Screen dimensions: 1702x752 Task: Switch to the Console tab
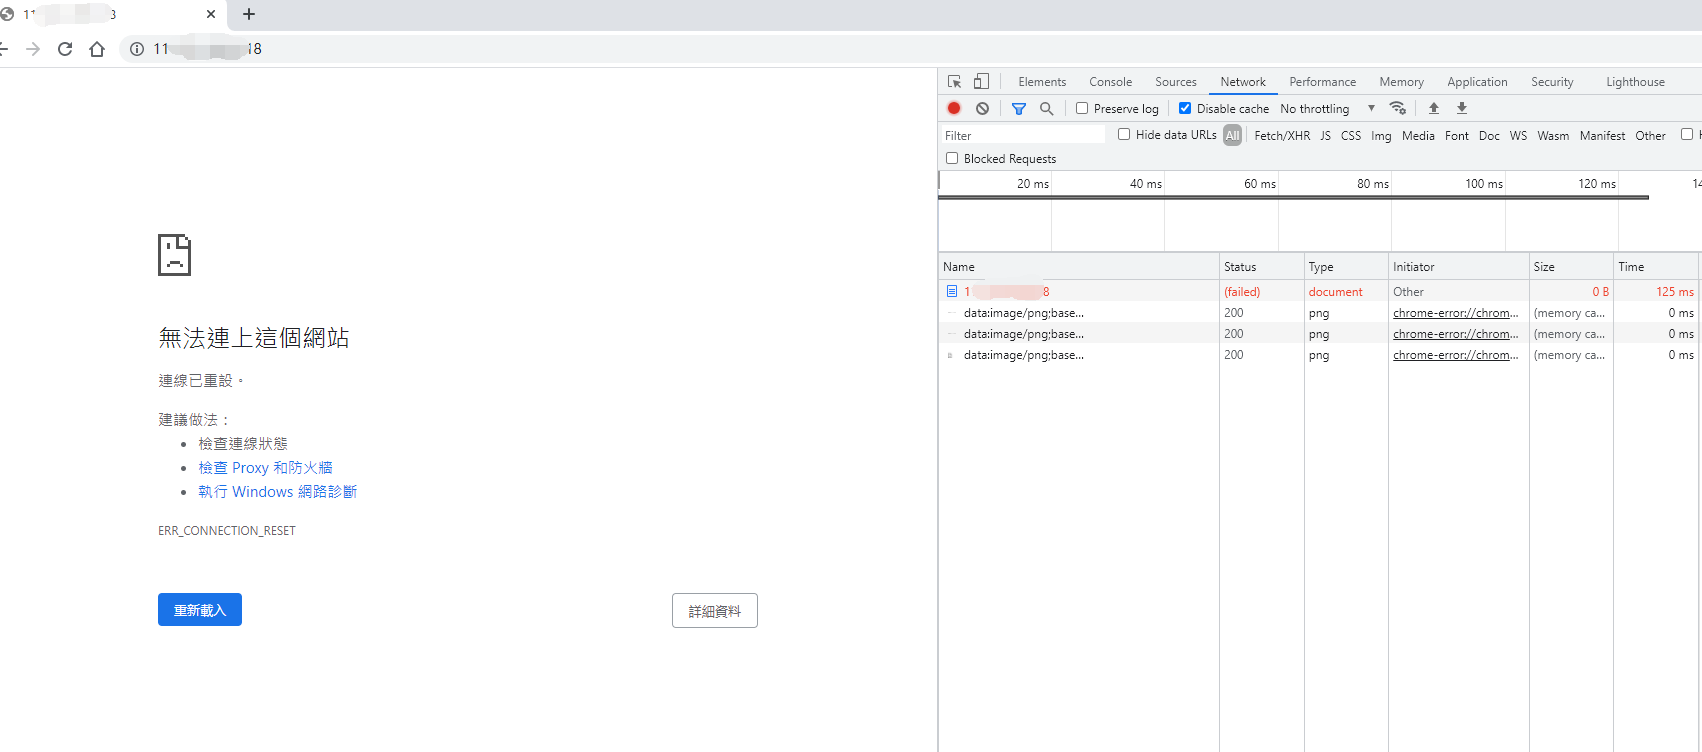tap(1110, 82)
